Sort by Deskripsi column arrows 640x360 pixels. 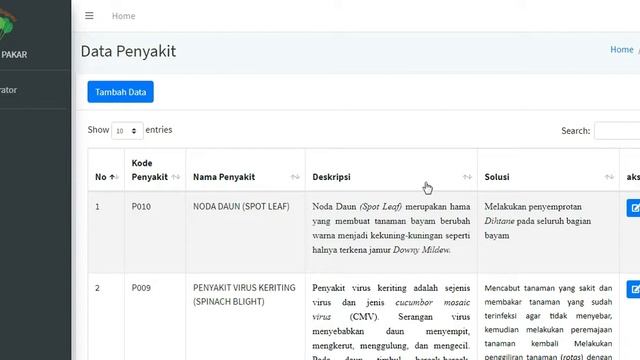point(467,177)
